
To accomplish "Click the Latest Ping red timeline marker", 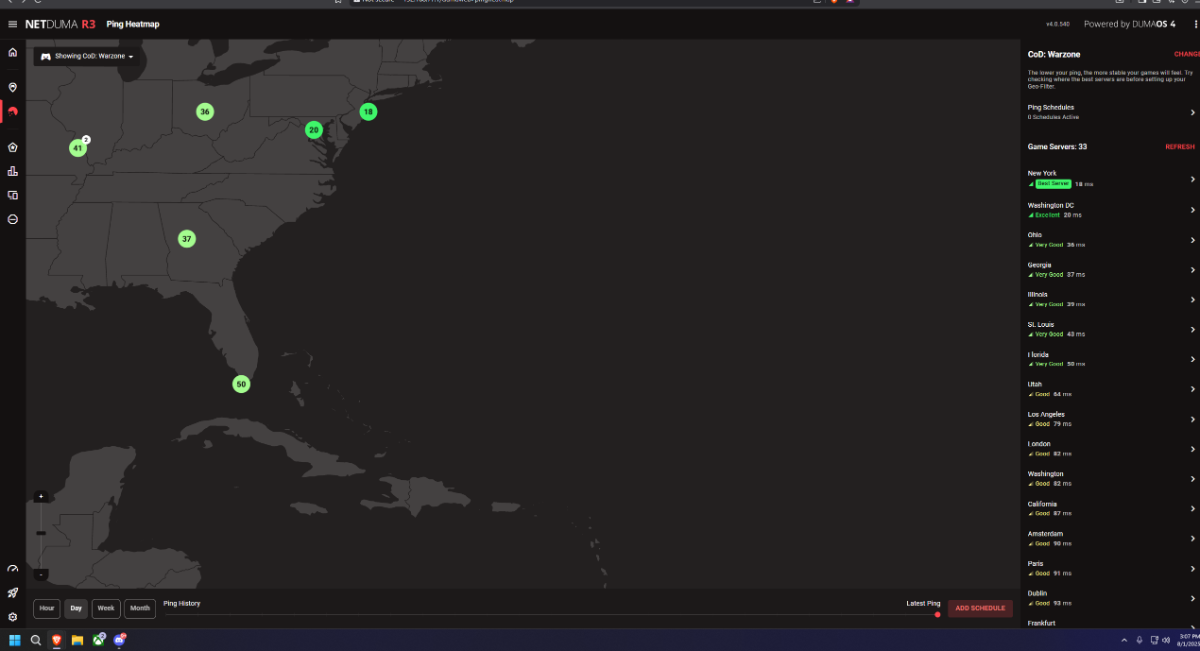I will pyautogui.click(x=937, y=615).
